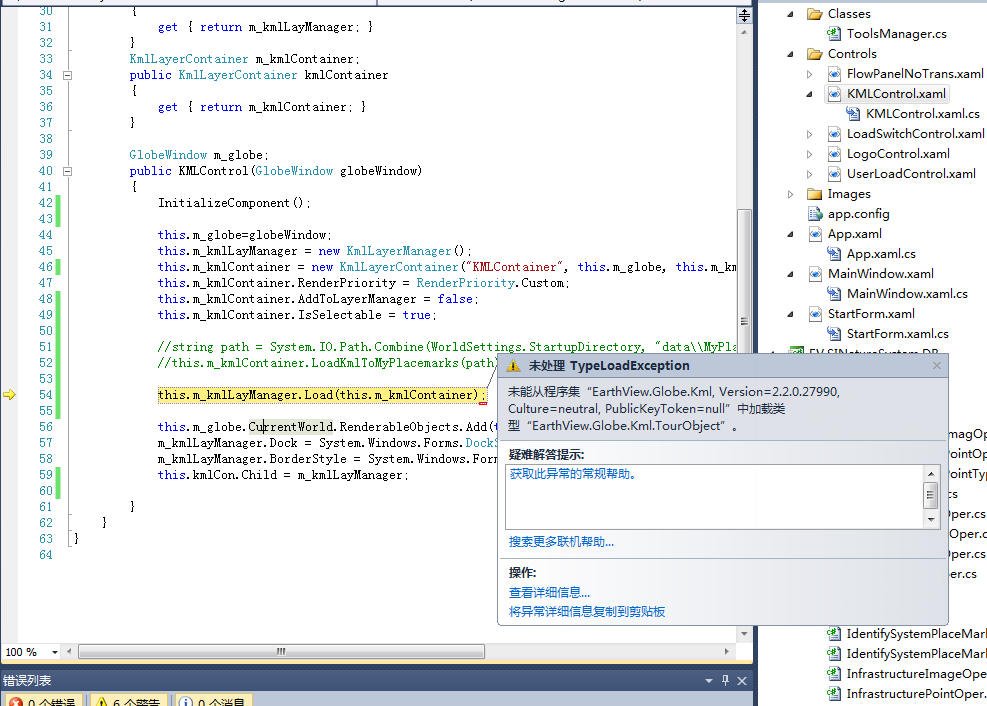Click the editor horizontal scrollbar left arrow

[x=69, y=651]
